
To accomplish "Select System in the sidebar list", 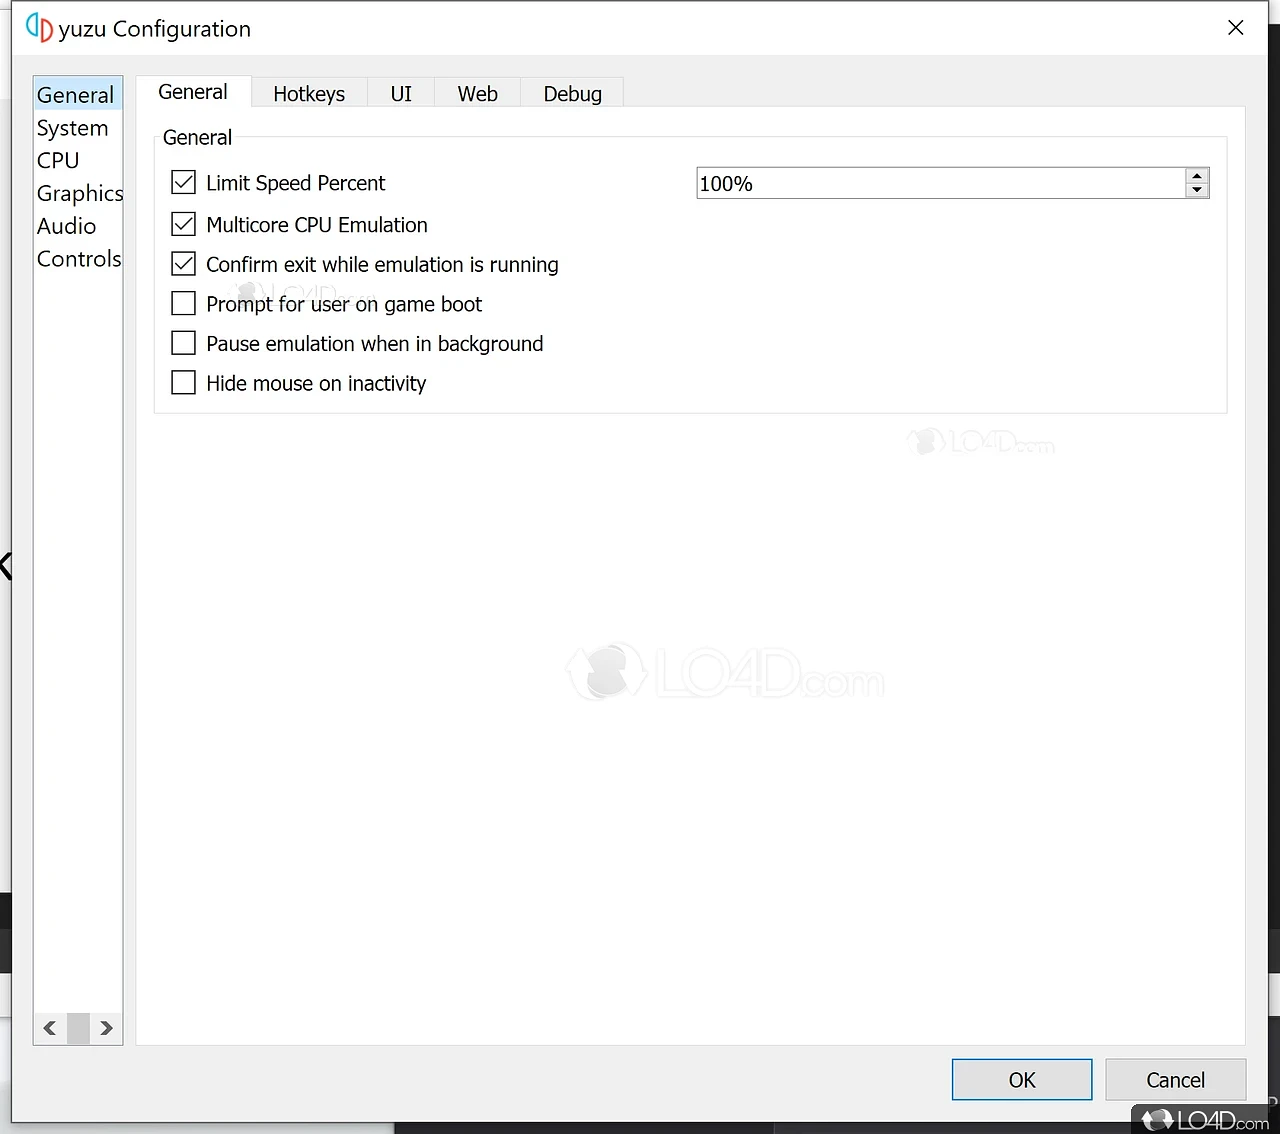I will click(x=77, y=128).
